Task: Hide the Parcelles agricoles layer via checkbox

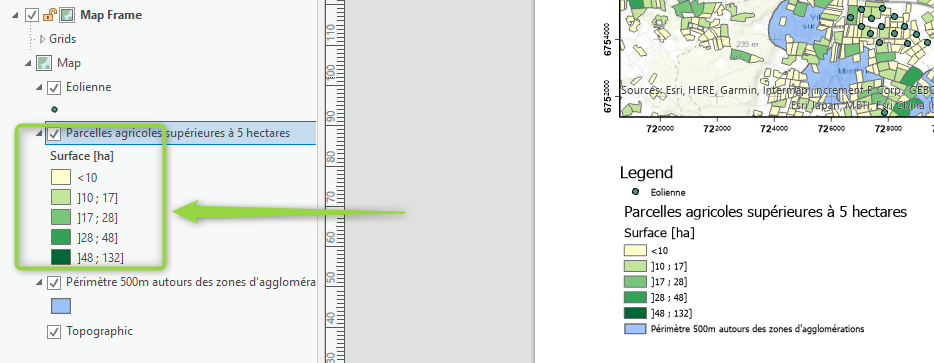Action: point(54,134)
